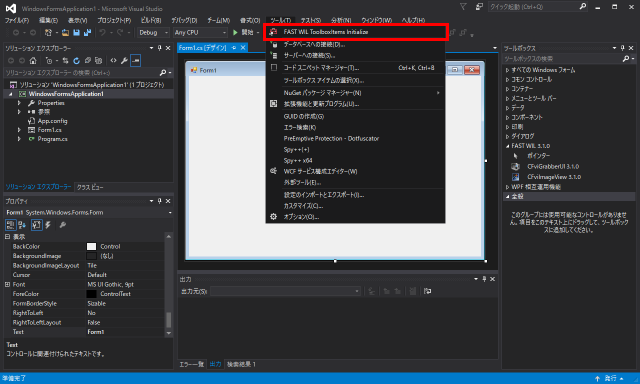This screenshot has height=384, width=640.
Task: Select the CFviGrabberUI 3.1.0 toolbox item
Action: pyautogui.click(x=553, y=166)
